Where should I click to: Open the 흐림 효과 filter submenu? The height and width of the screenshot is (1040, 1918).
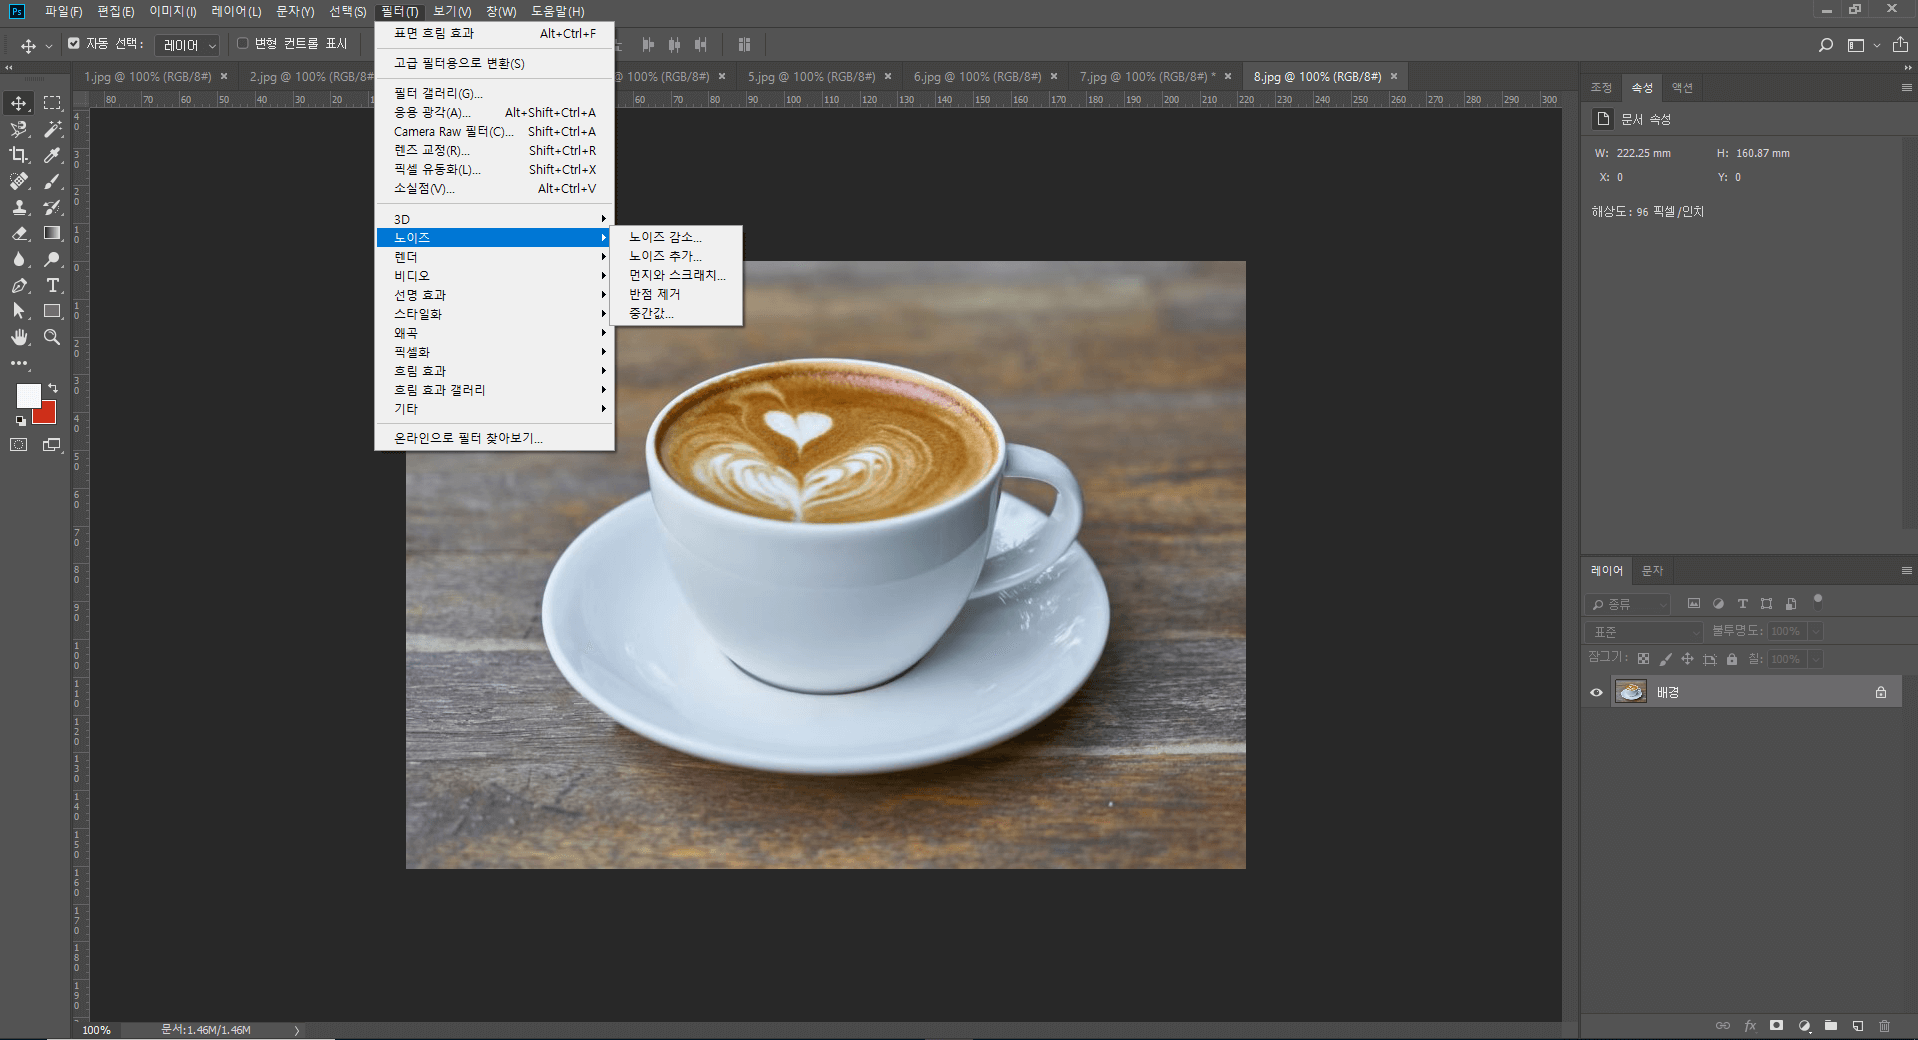pyautogui.click(x=494, y=371)
